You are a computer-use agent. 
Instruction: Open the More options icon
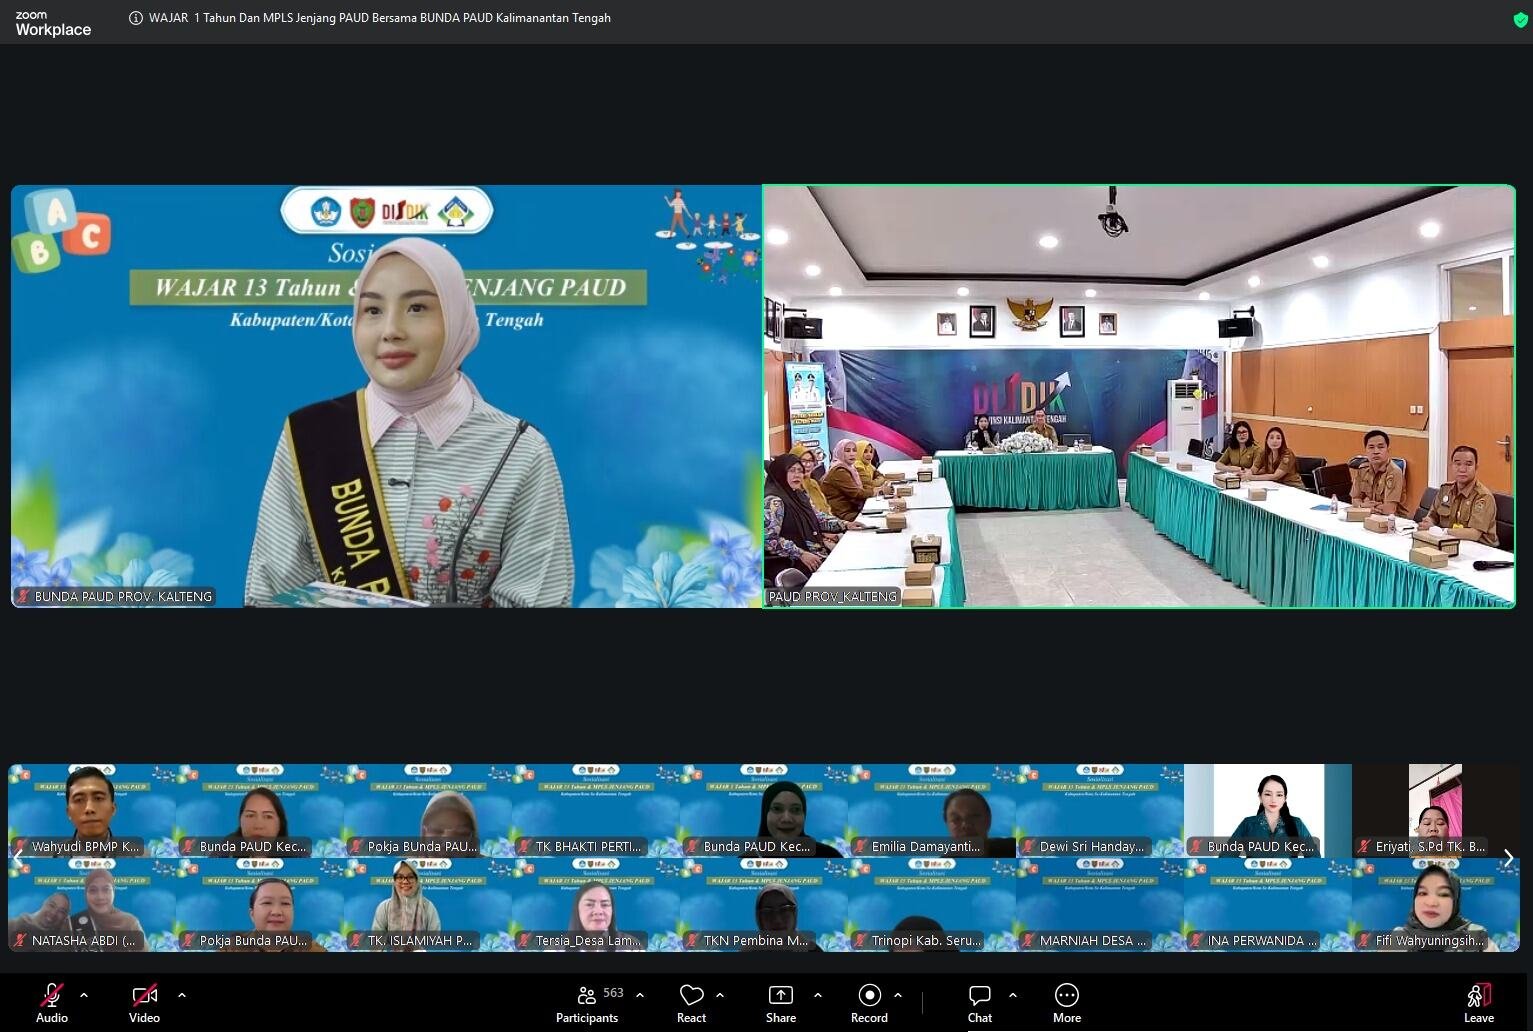click(x=1067, y=995)
